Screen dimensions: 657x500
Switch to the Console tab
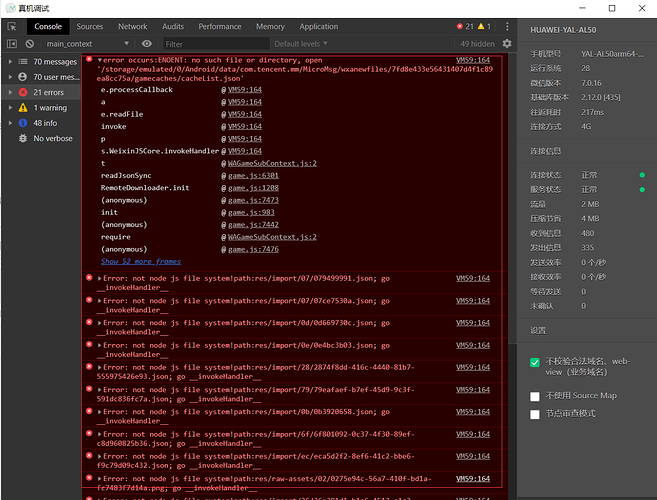(x=48, y=26)
